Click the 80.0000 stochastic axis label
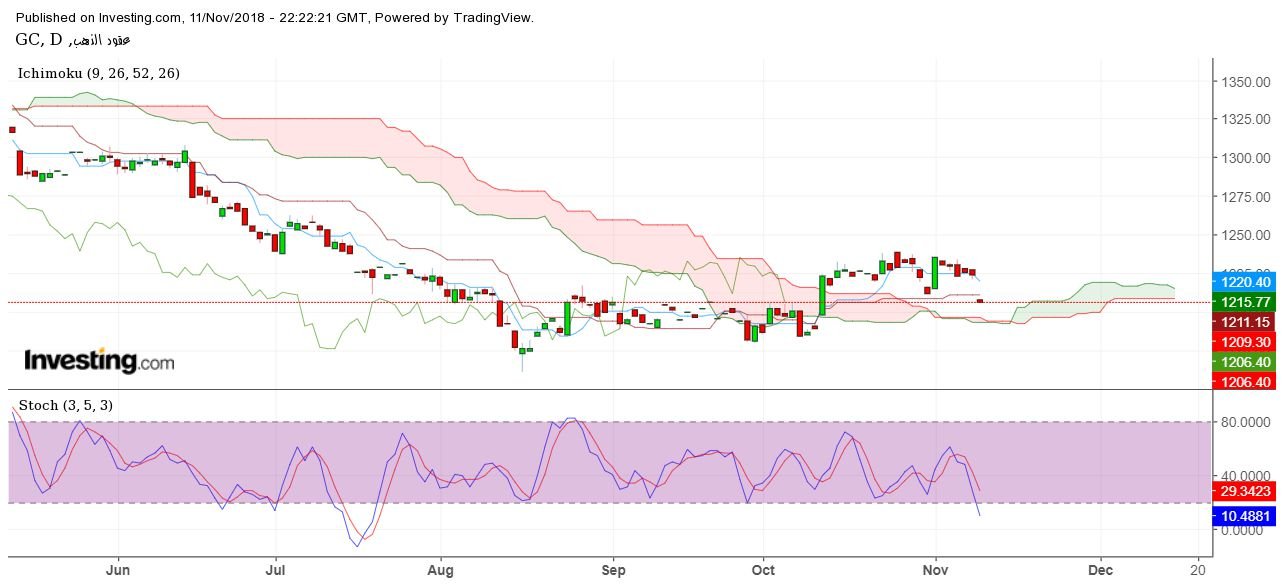The width and height of the screenshot is (1283, 585). coord(1243,422)
